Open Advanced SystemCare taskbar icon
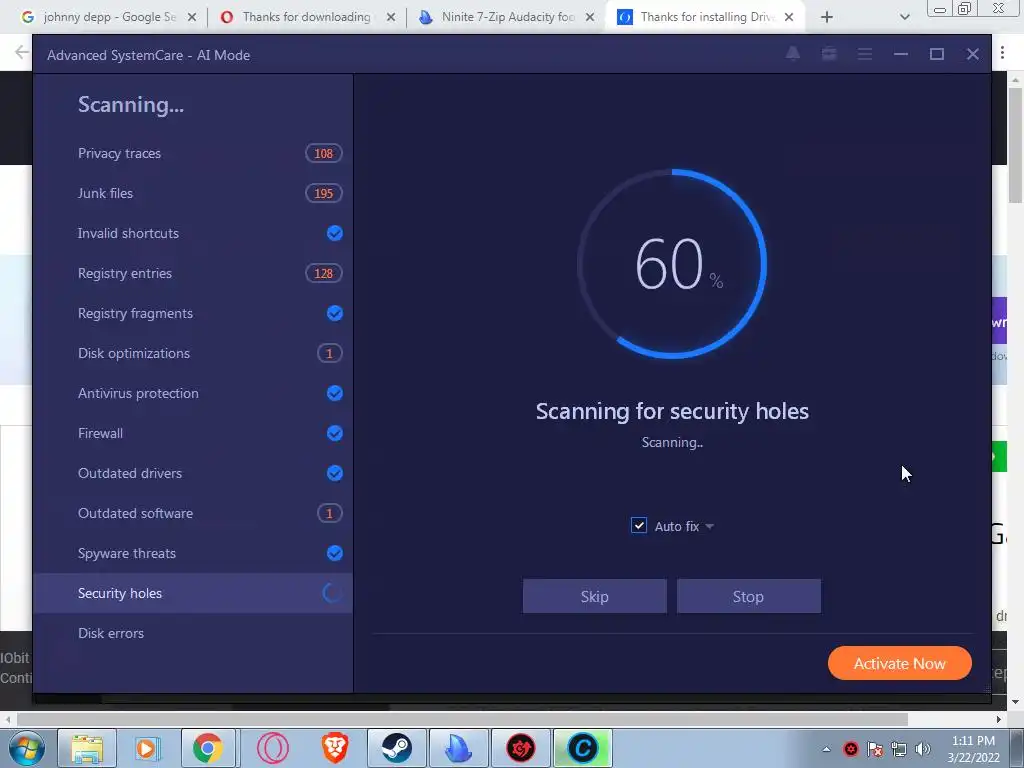Viewport: 1024px width, 768px height. pos(583,748)
